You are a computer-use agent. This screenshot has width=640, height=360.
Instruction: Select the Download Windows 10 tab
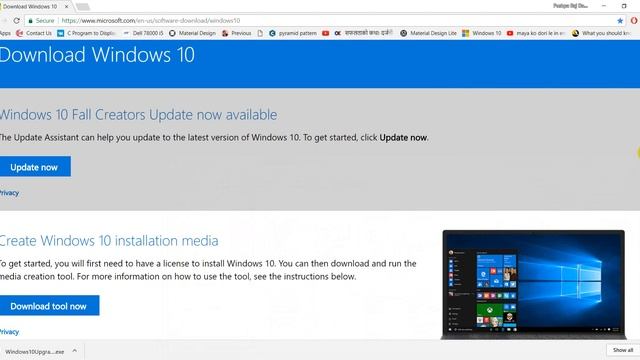pos(32,7)
